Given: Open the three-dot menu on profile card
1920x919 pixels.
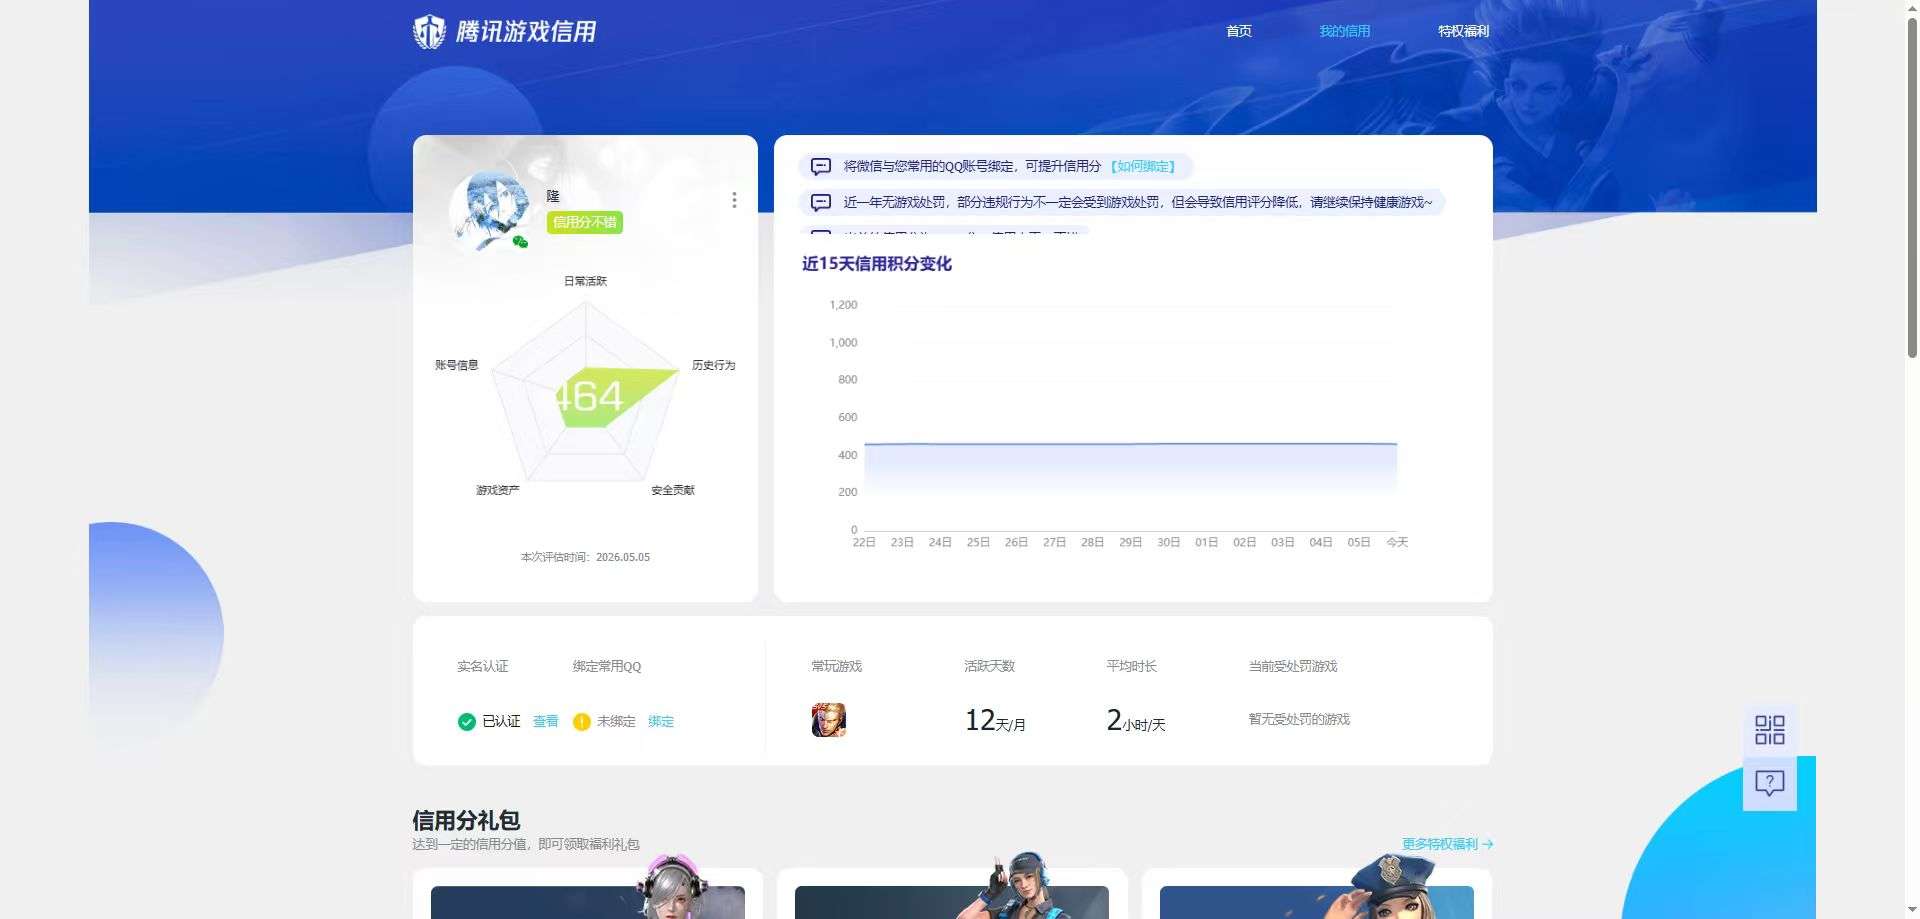Looking at the screenshot, I should tap(734, 200).
